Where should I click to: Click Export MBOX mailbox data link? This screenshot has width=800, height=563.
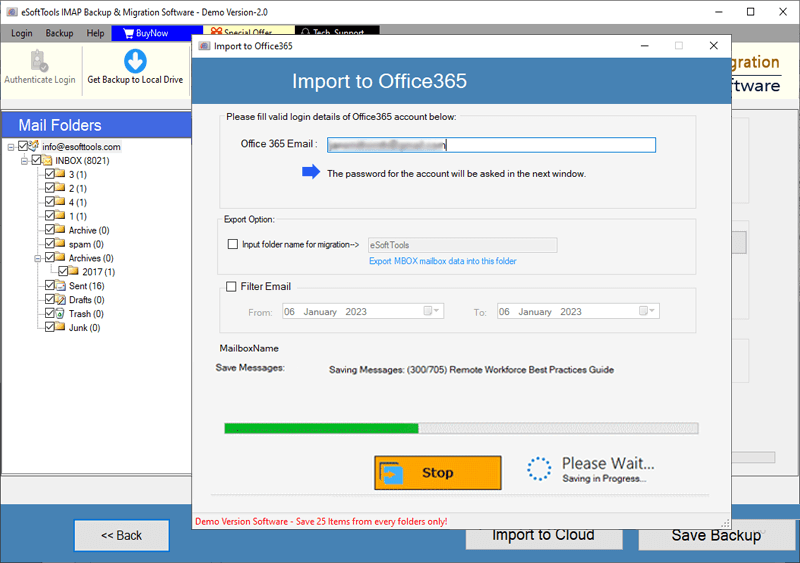pos(442,261)
